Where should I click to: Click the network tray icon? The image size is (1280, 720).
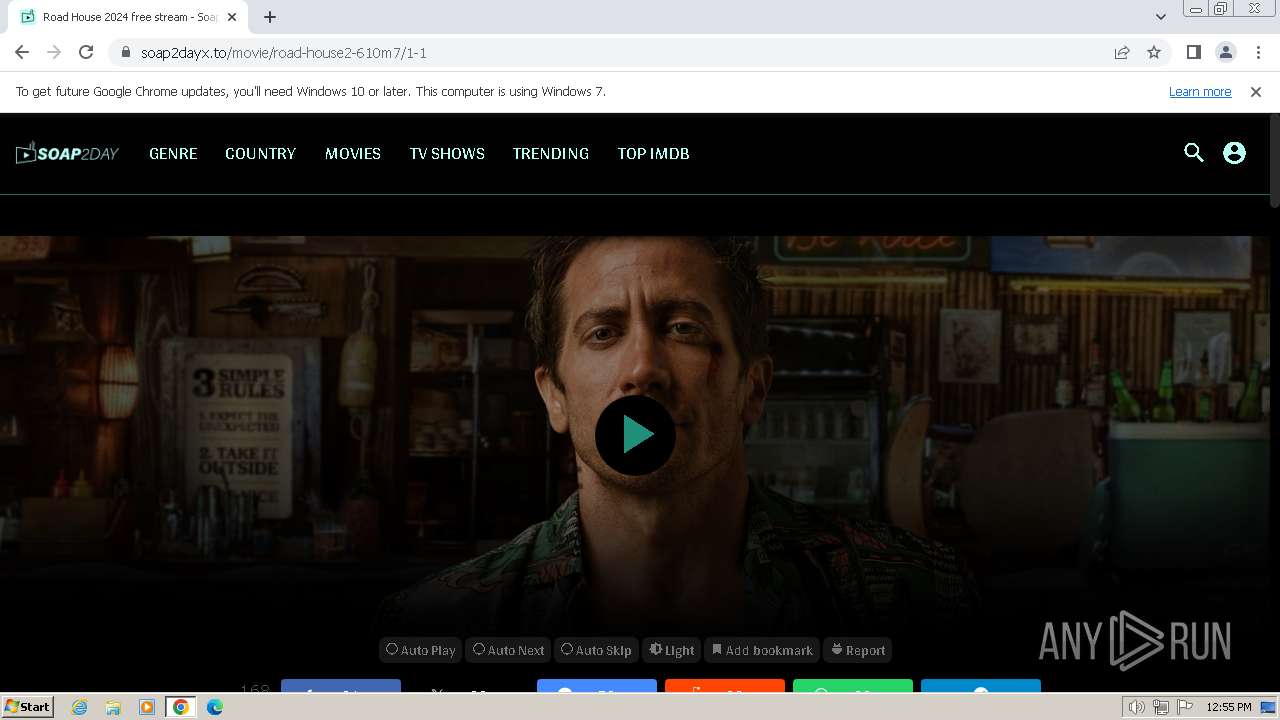tap(1160, 707)
